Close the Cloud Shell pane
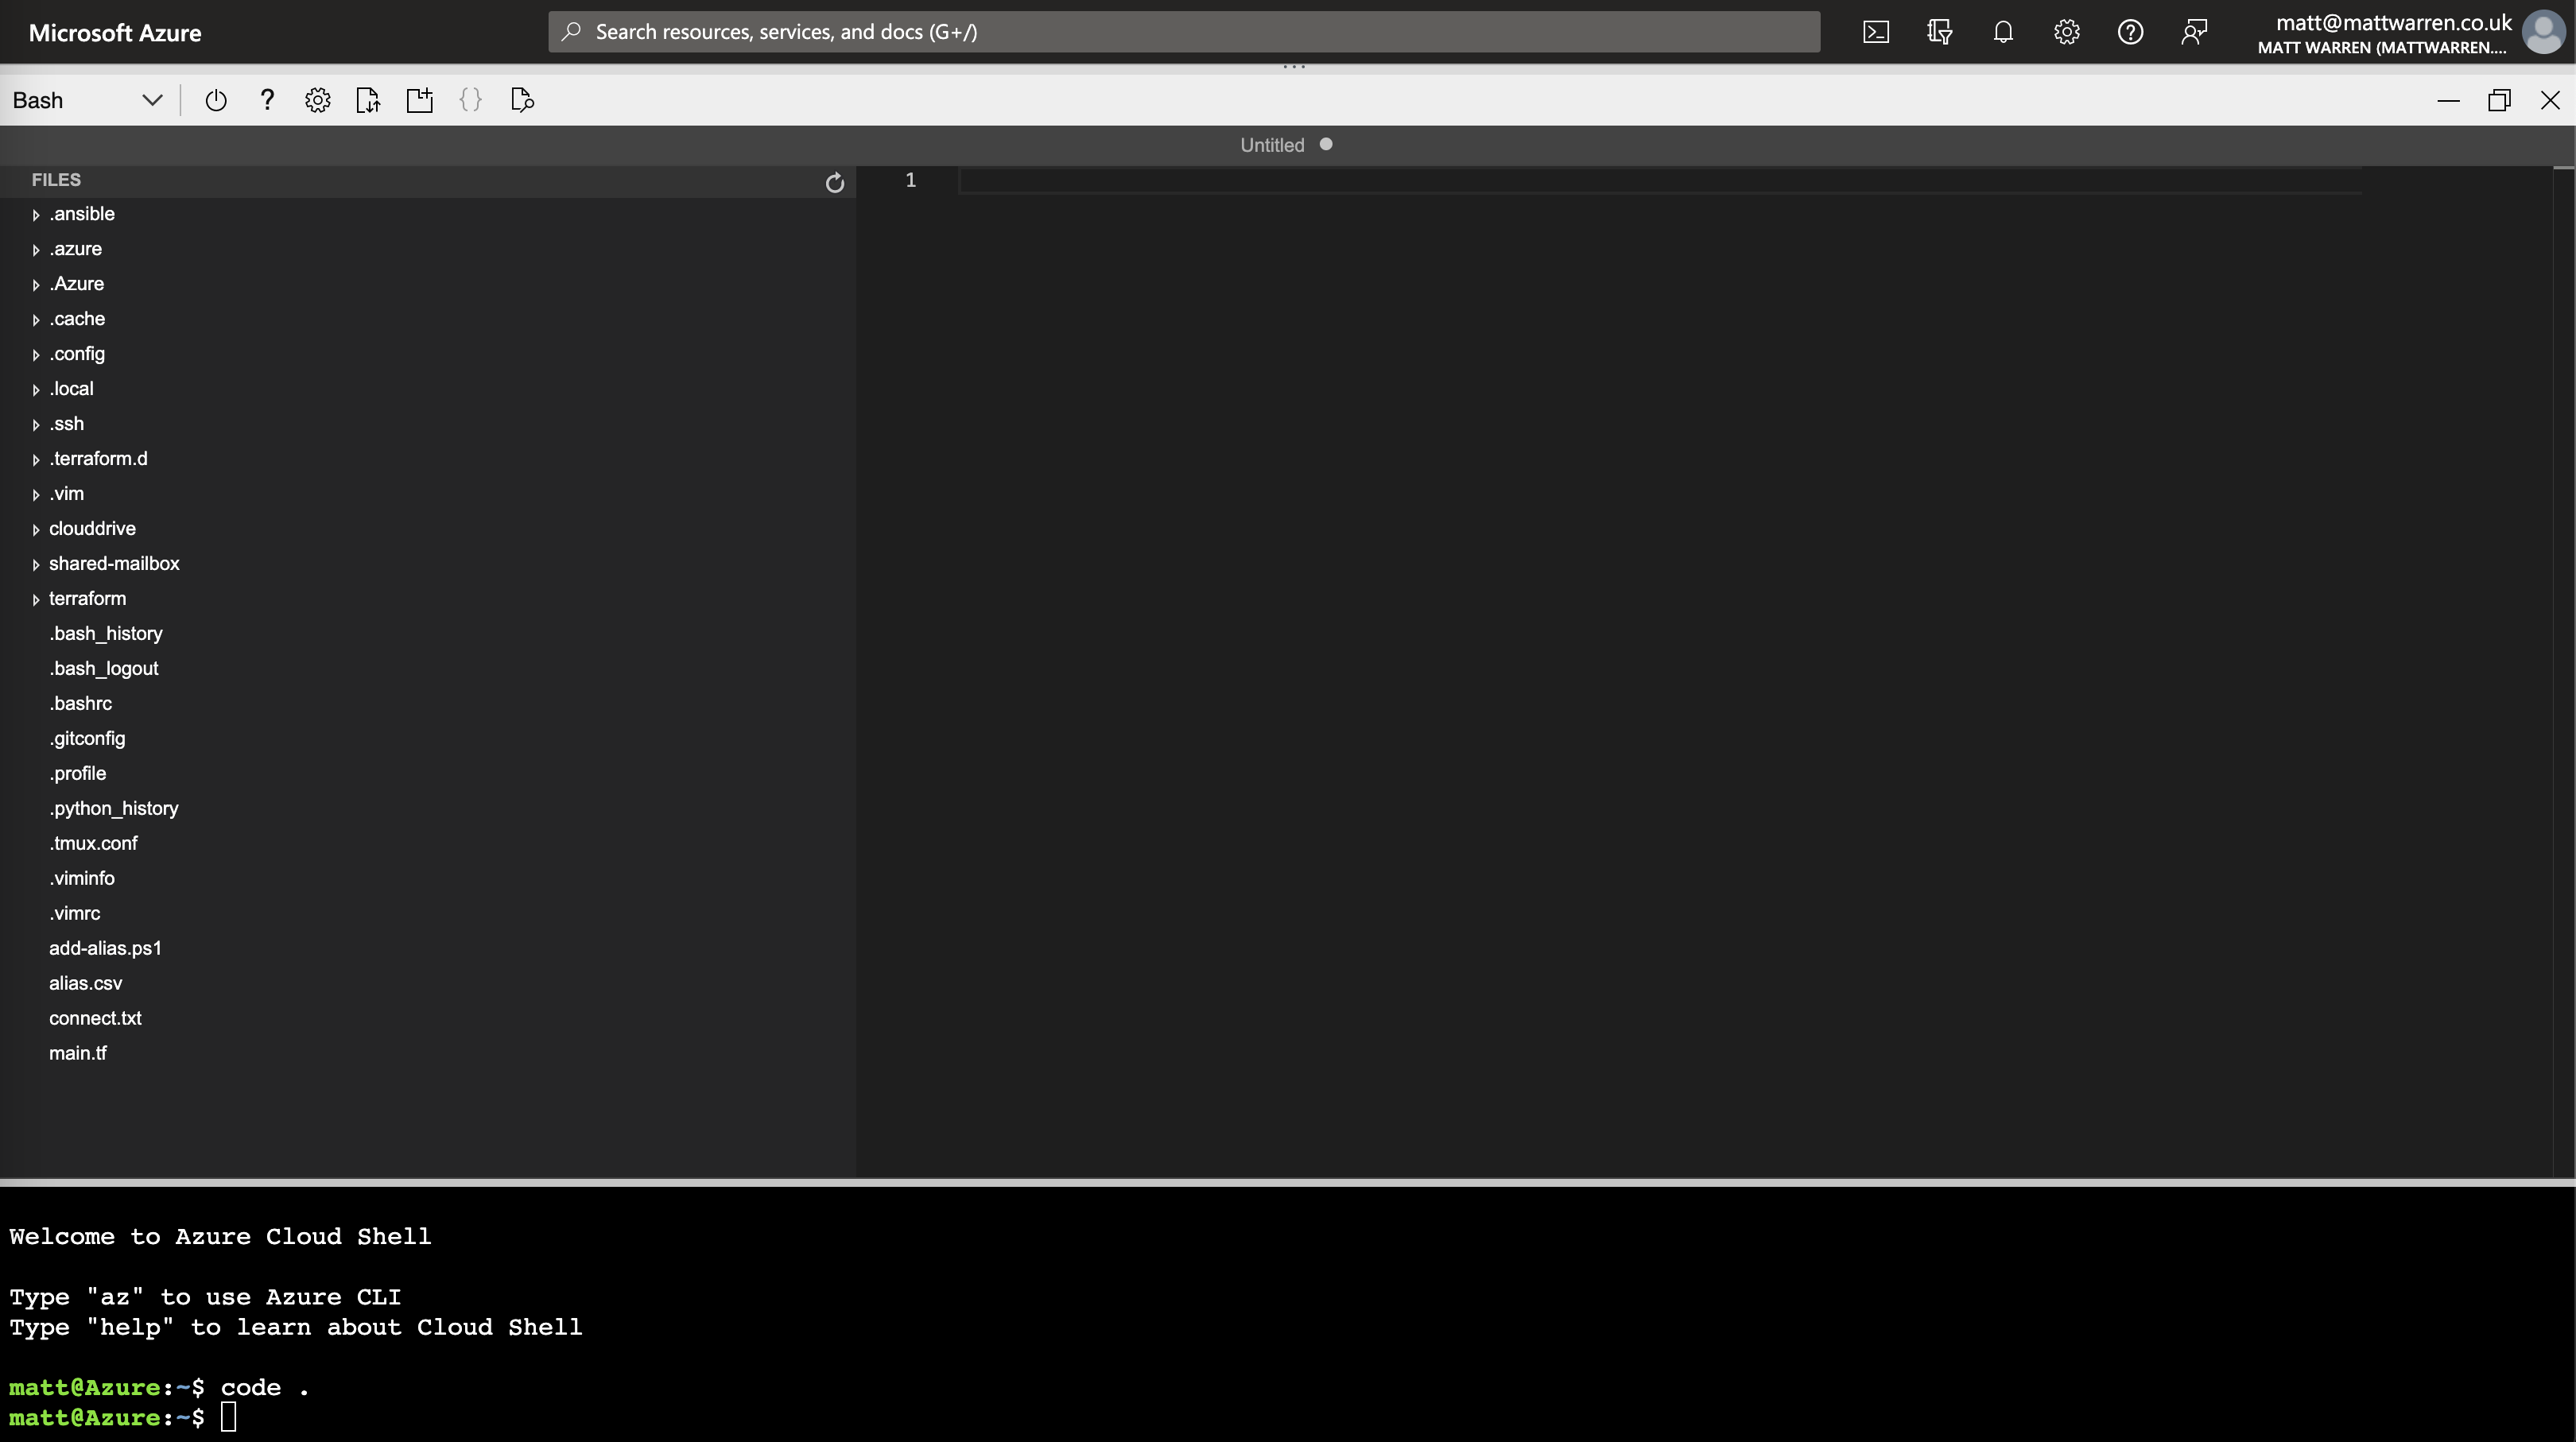The image size is (2576, 1442). click(x=2550, y=100)
